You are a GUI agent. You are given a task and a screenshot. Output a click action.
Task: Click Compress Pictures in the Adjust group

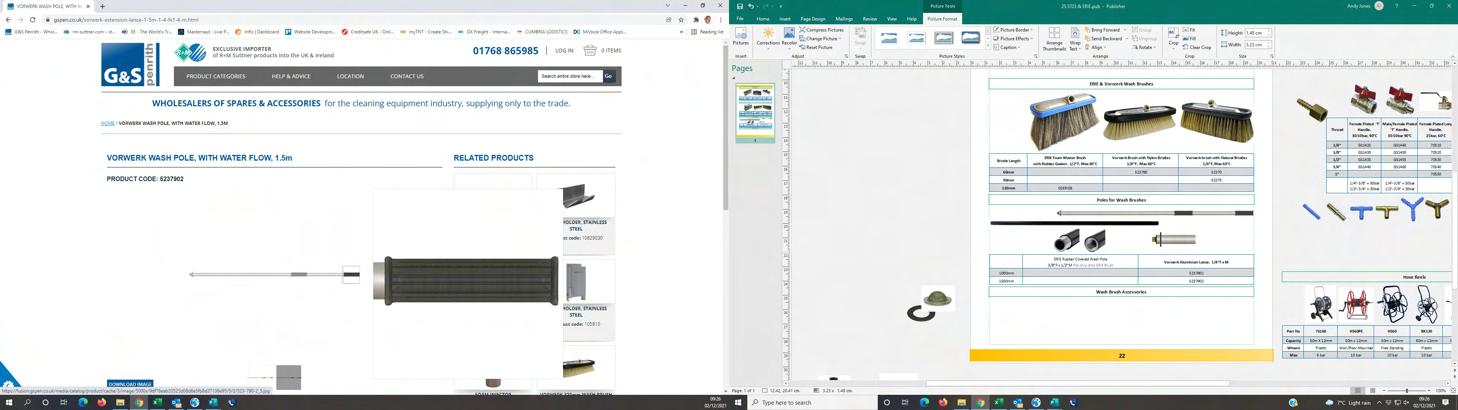coord(822,30)
